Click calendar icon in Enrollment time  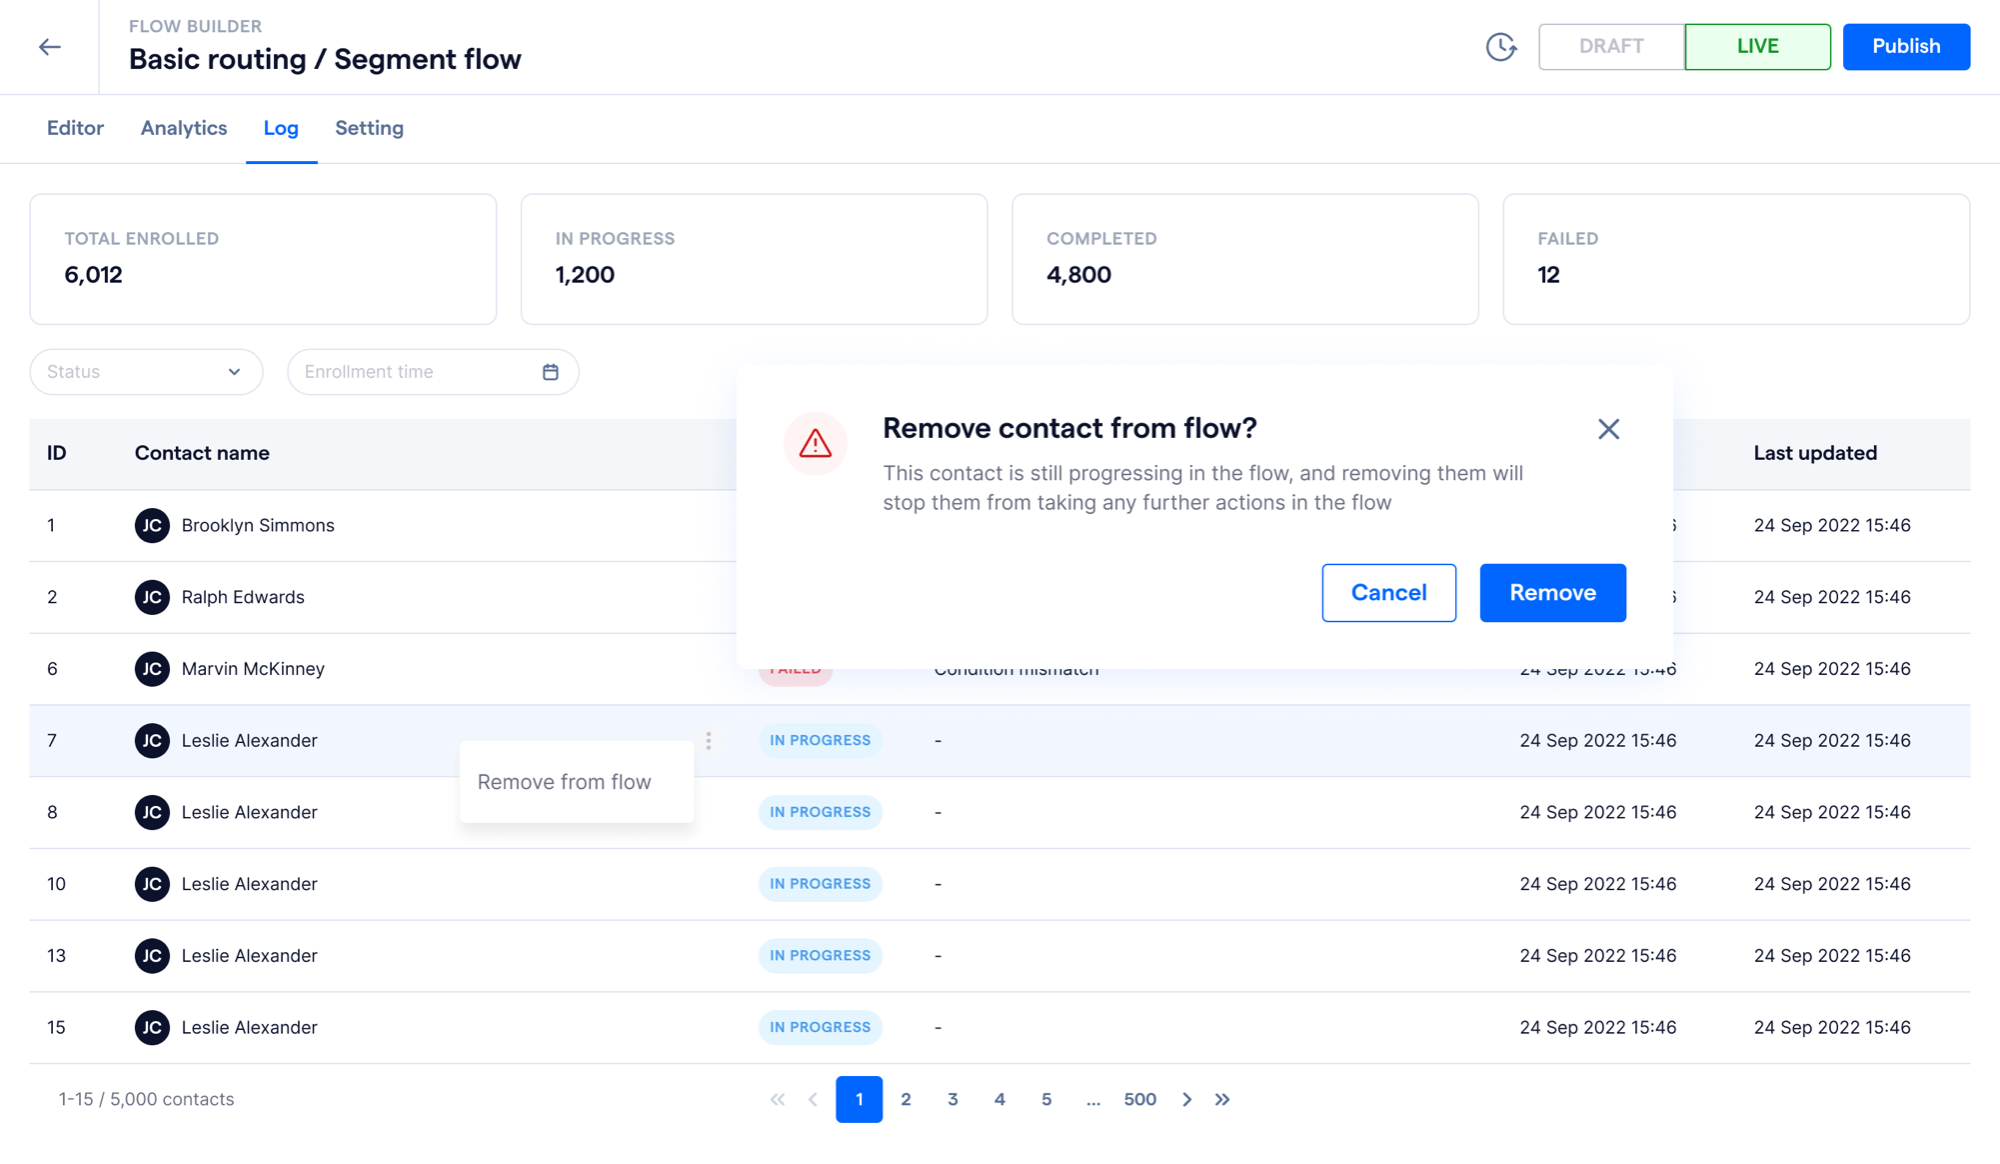(x=550, y=372)
